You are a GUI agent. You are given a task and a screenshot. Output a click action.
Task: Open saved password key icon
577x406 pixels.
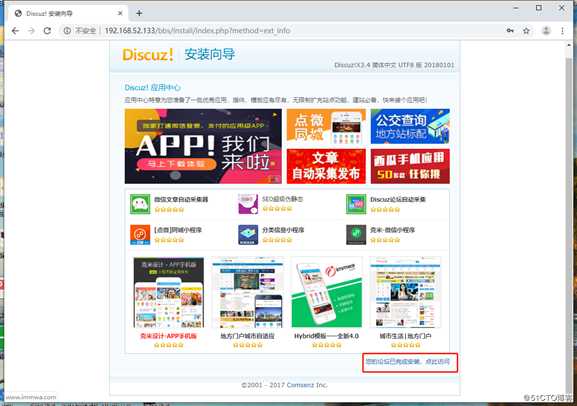[510, 31]
